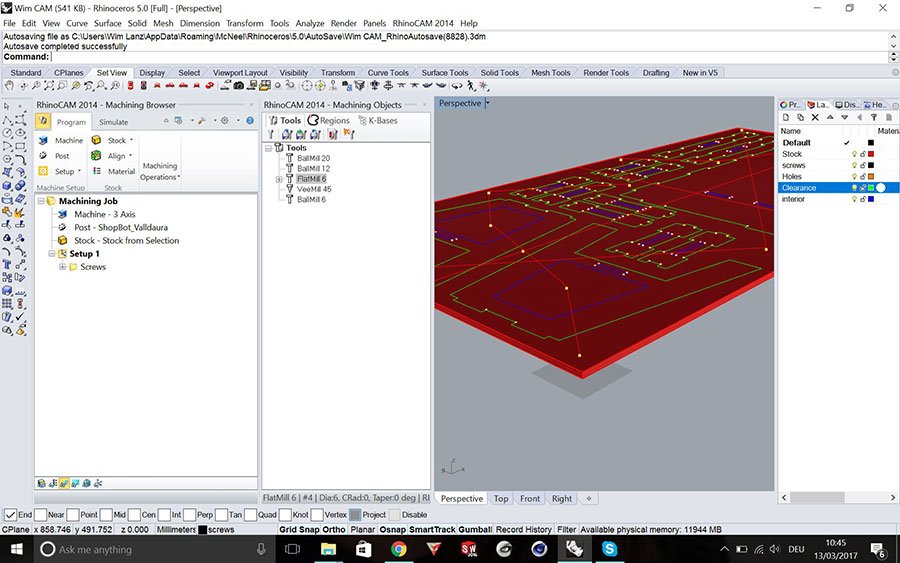Open the Setup dropdown in Machine Setup

(x=79, y=171)
